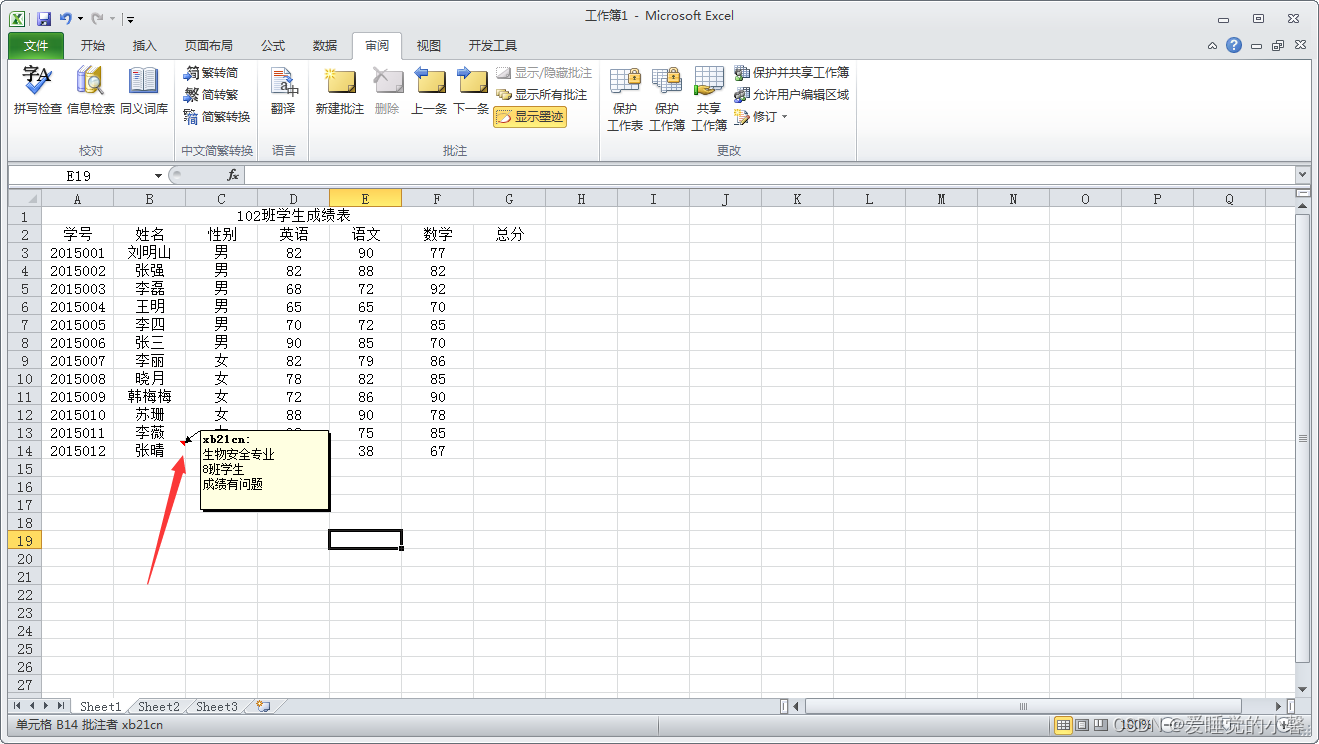Open the 同义词库 thesaurus
1319x744 pixels.
[x=144, y=90]
